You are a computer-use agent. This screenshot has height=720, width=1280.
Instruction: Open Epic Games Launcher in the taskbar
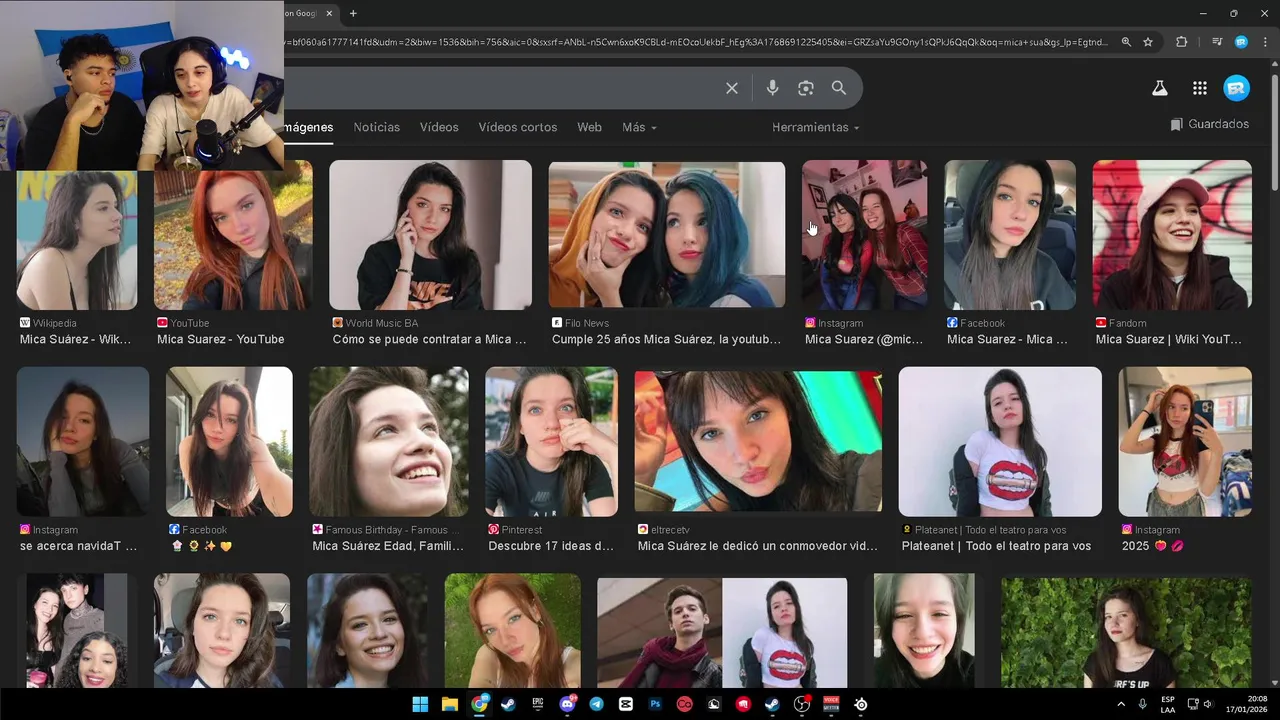tap(538, 704)
